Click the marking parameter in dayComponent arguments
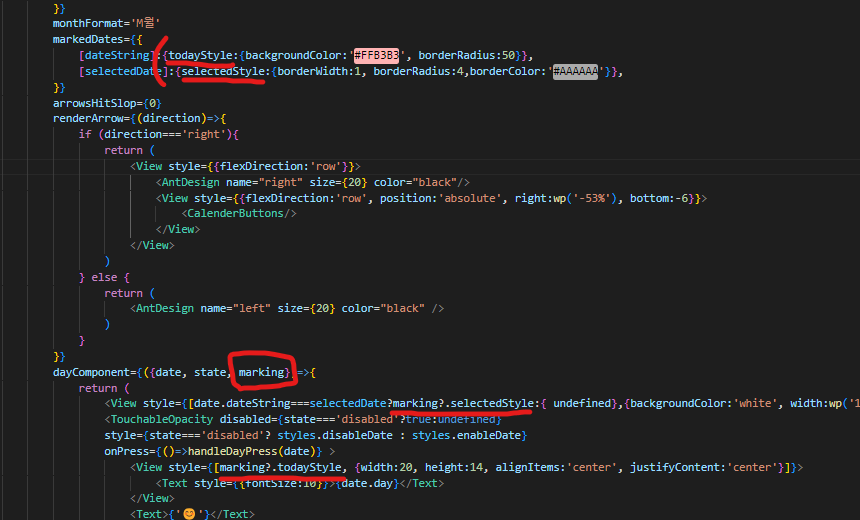Image resolution: width=860 pixels, height=520 pixels. point(262,372)
